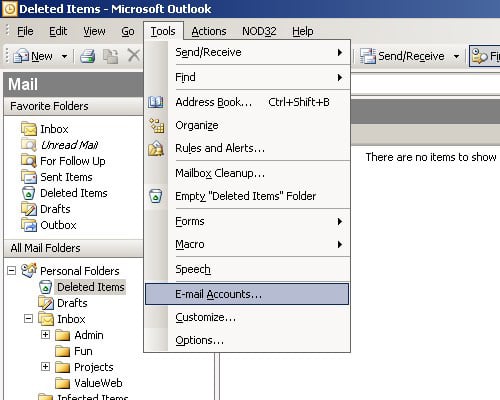Click the Delete X toolbar icon
500x400 pixels.
134,55
